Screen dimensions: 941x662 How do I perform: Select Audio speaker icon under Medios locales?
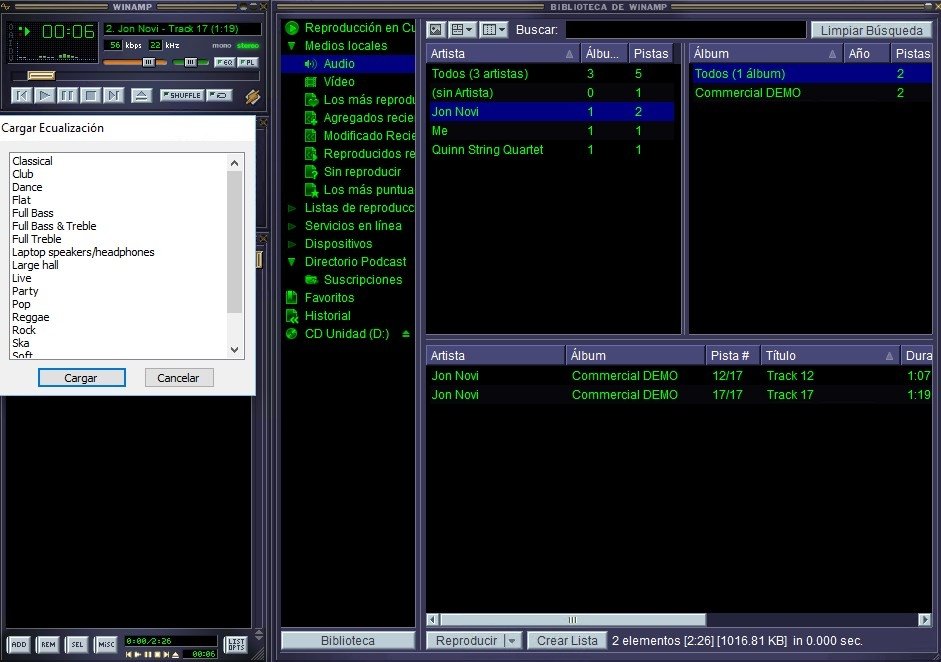tap(310, 64)
